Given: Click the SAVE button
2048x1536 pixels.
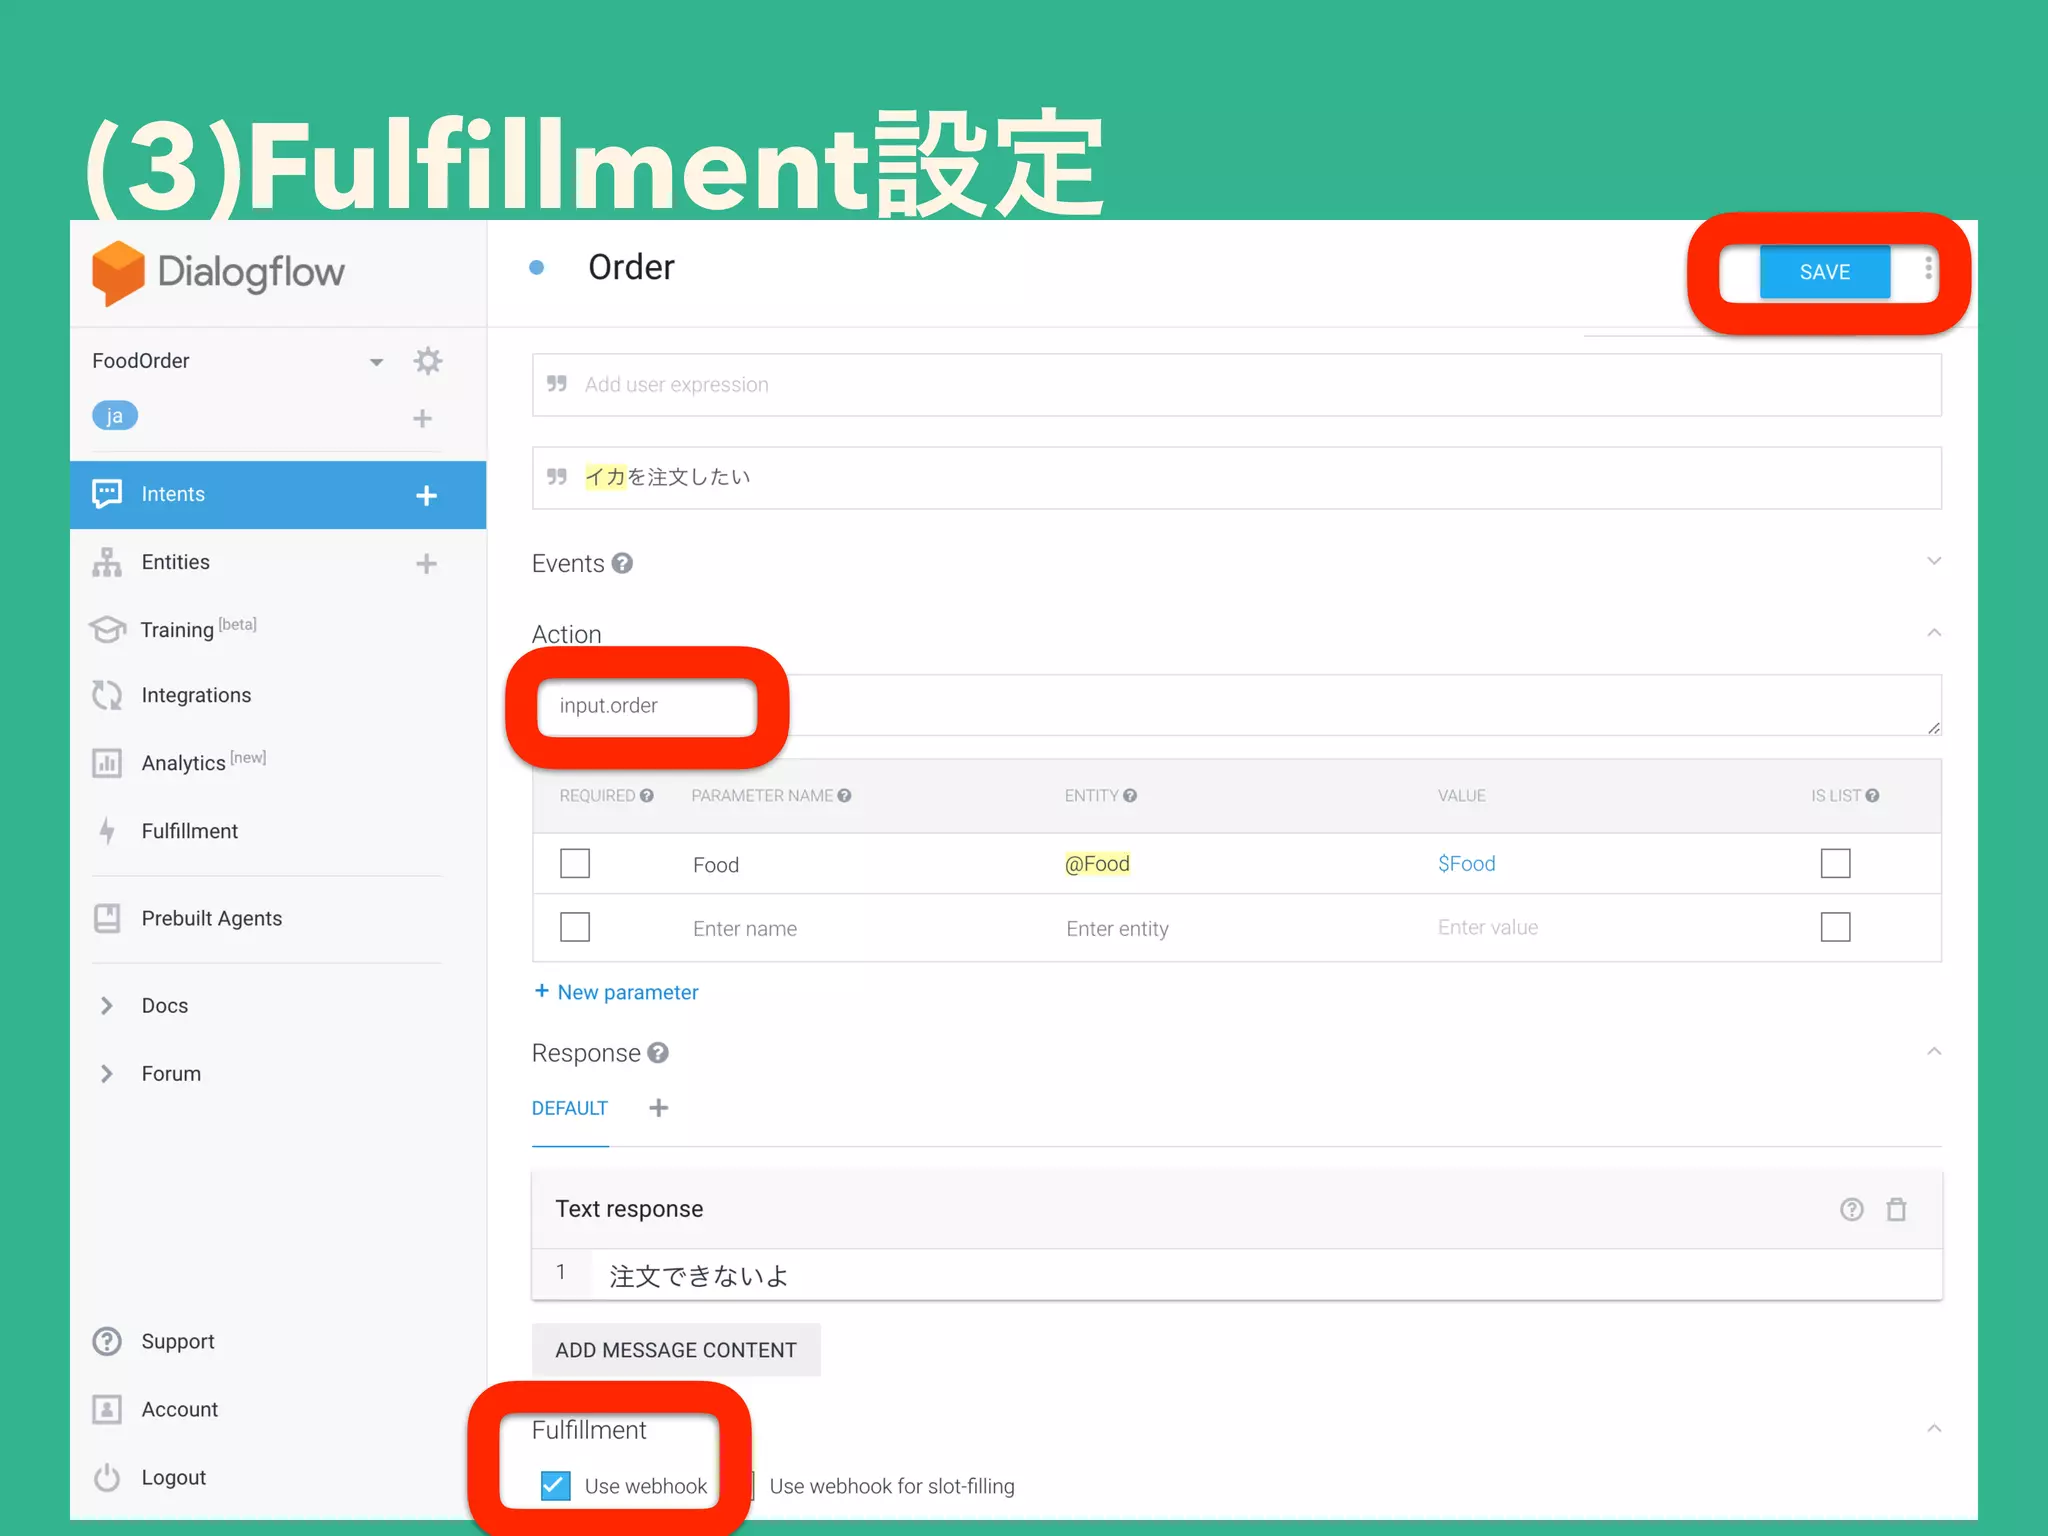Looking at the screenshot, I should 1825,272.
